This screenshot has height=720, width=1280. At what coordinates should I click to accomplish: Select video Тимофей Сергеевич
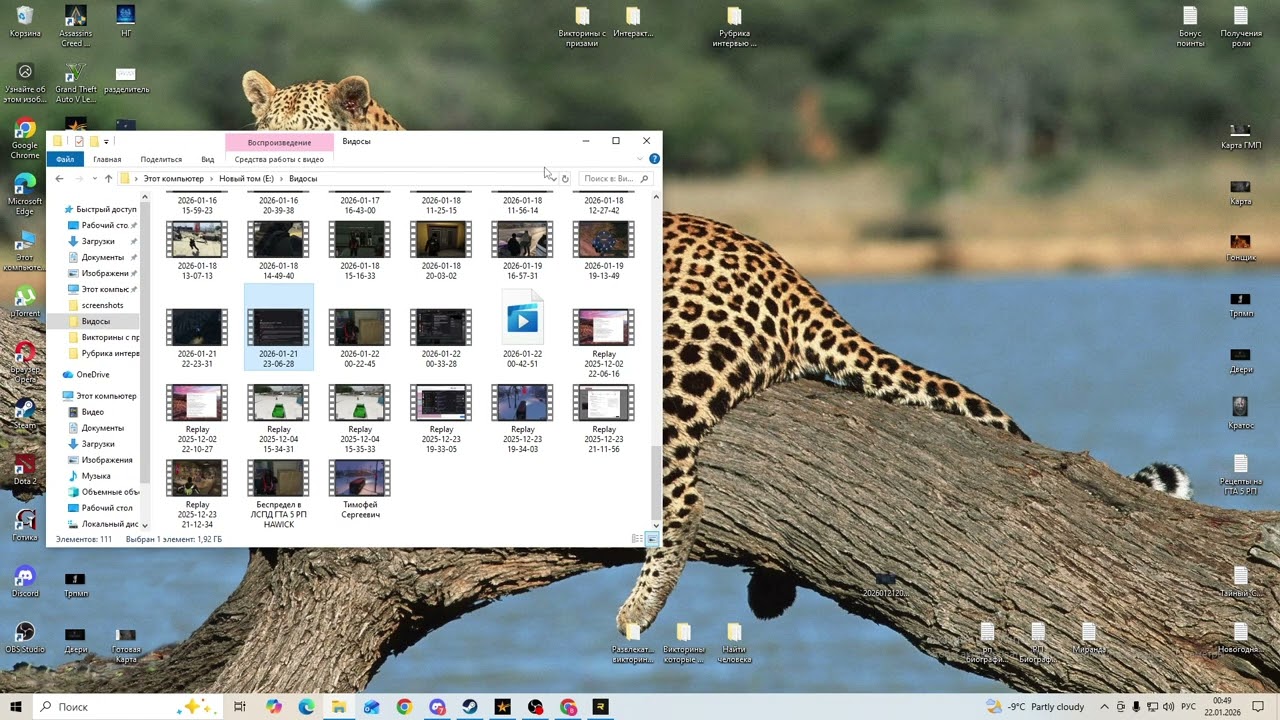(360, 489)
